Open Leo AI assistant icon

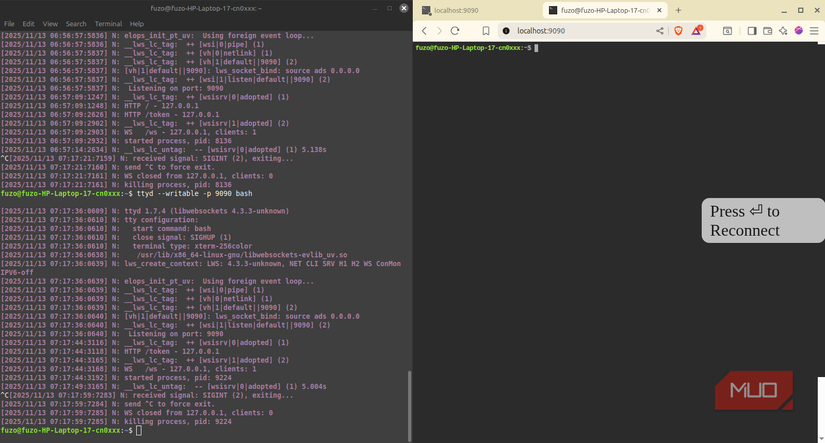(x=783, y=31)
